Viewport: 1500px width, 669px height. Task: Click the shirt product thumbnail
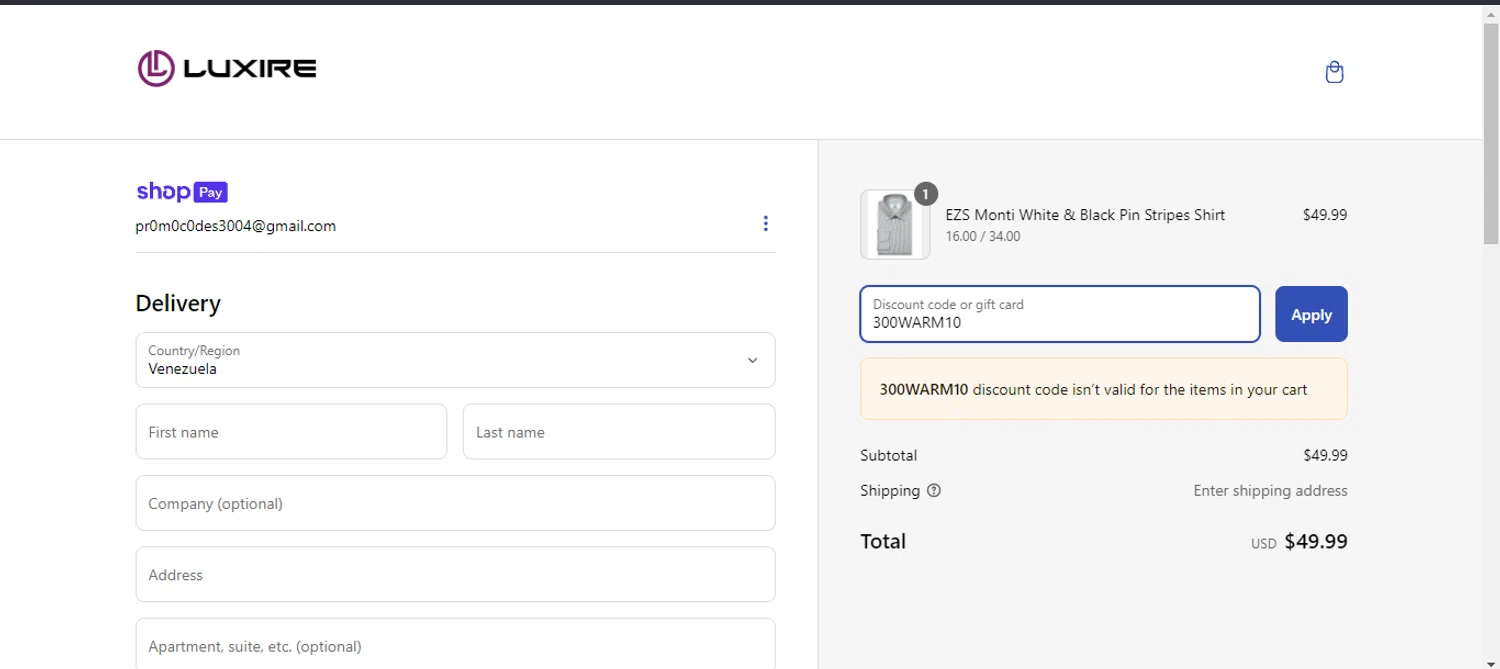tap(895, 225)
